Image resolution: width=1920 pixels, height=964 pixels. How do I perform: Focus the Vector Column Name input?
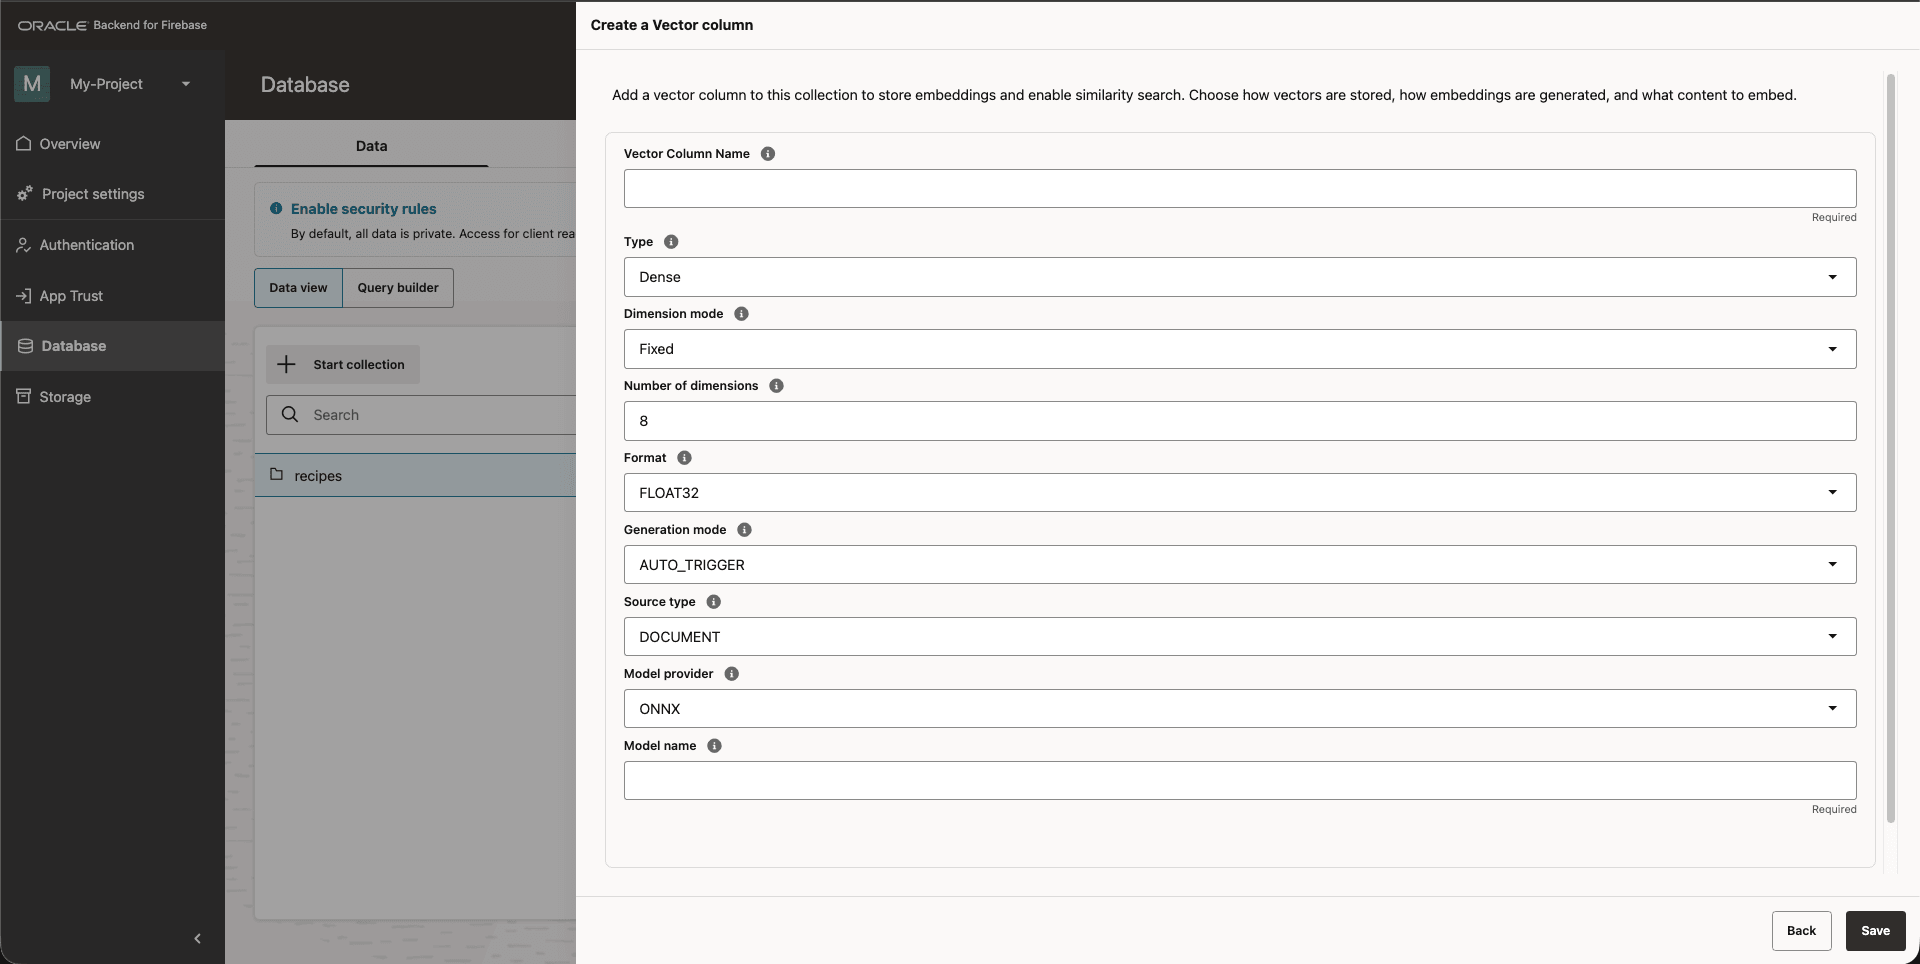1240,189
